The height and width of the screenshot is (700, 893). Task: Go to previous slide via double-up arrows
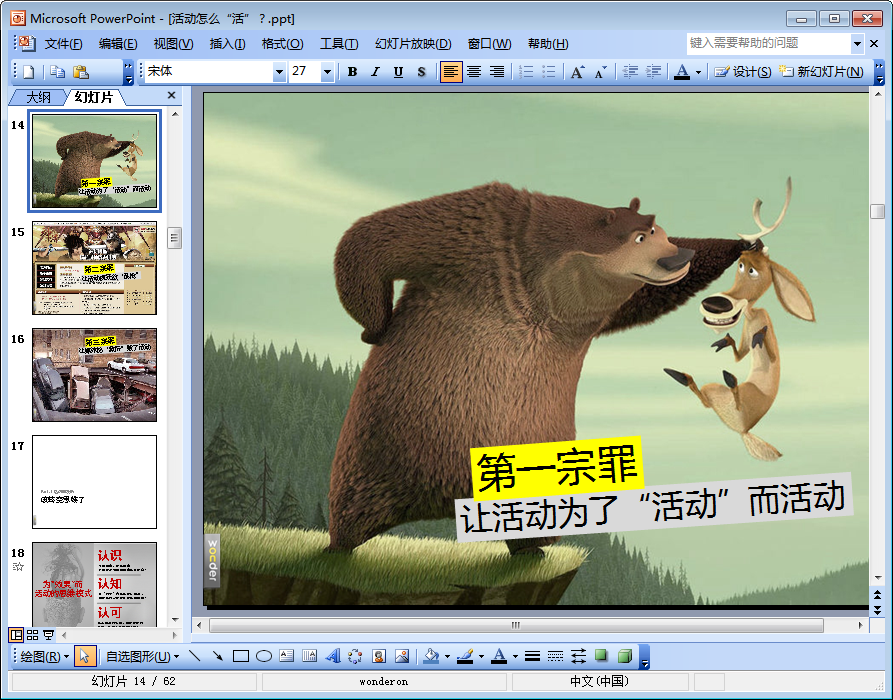[x=877, y=595]
